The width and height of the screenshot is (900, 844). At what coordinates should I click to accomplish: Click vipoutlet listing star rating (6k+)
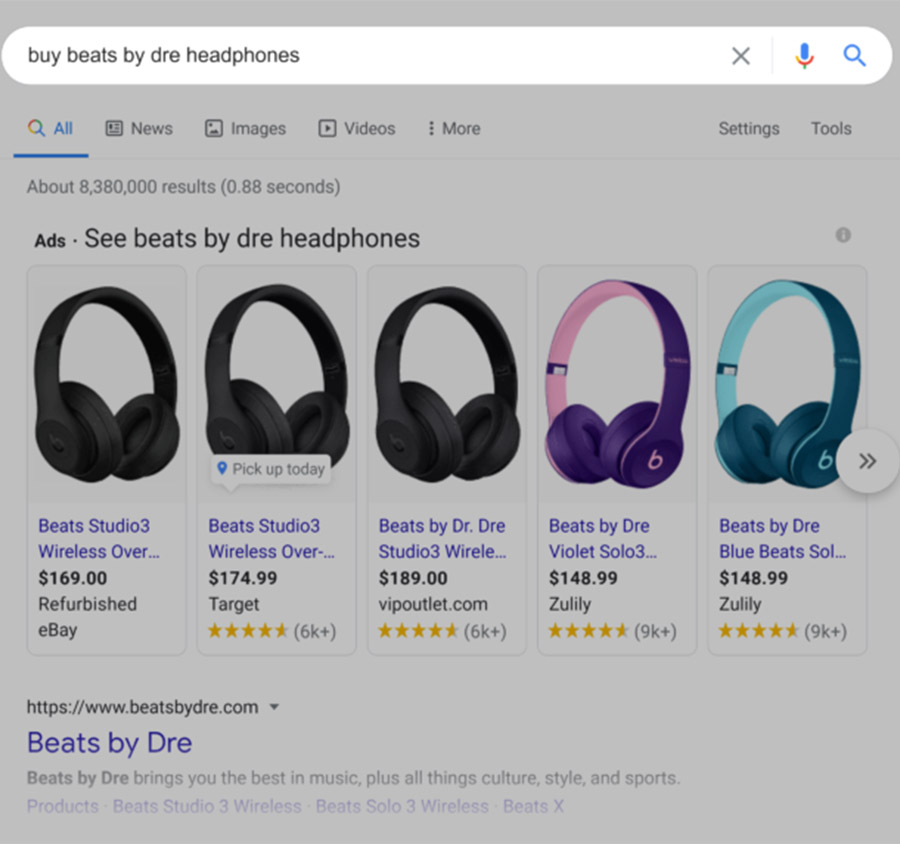click(442, 631)
